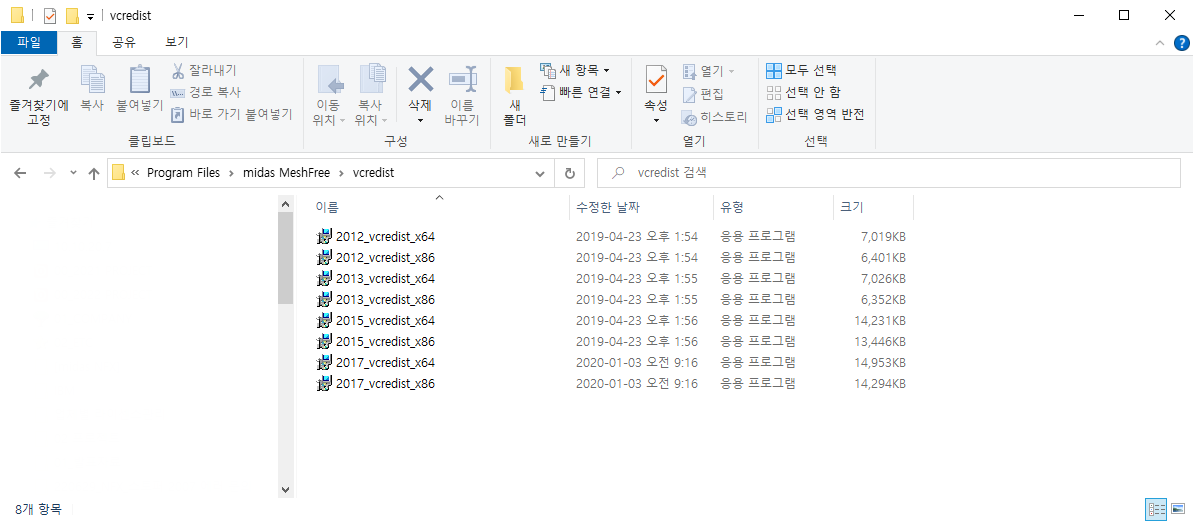This screenshot has height=522, width=1194.
Task: Select the 2012_vcredist_x86 file icon
Action: [x=325, y=257]
